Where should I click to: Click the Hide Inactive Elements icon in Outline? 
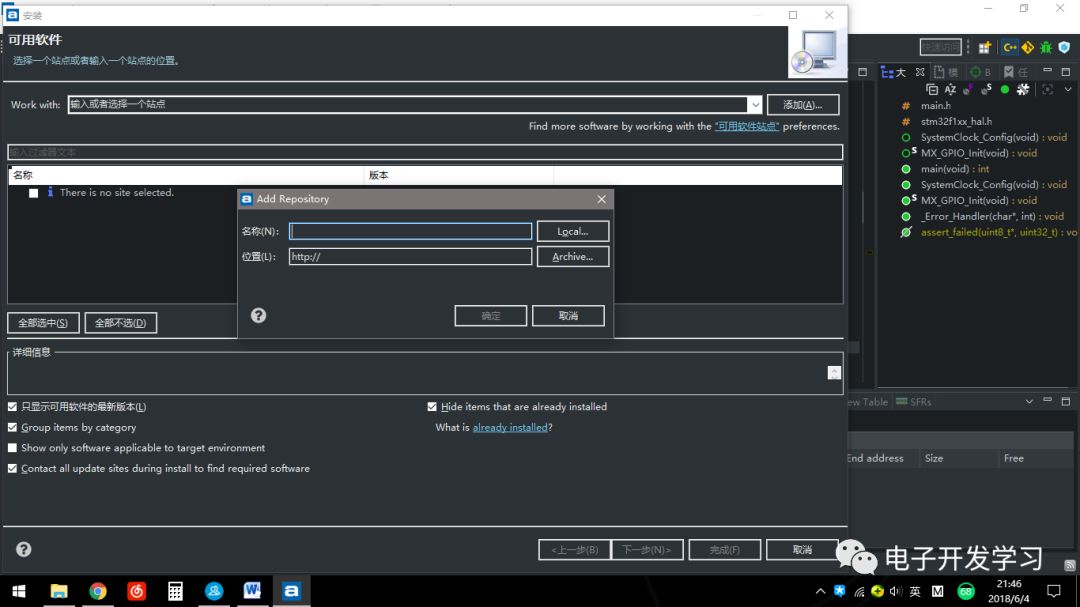click(1023, 90)
